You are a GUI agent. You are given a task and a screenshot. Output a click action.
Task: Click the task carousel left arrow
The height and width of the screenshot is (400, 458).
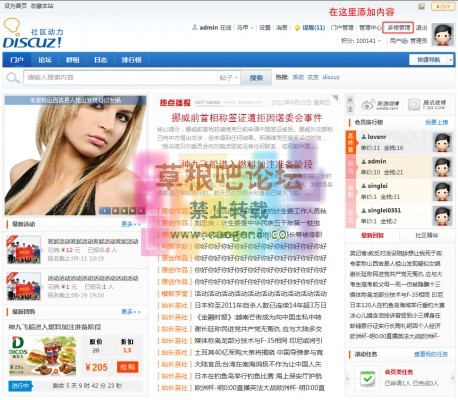pos(347,378)
